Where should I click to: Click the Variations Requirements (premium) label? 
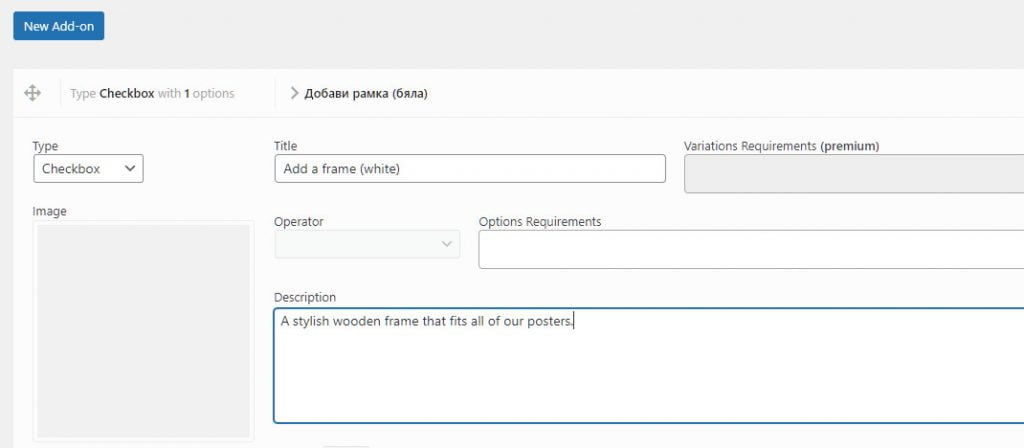click(x=782, y=146)
